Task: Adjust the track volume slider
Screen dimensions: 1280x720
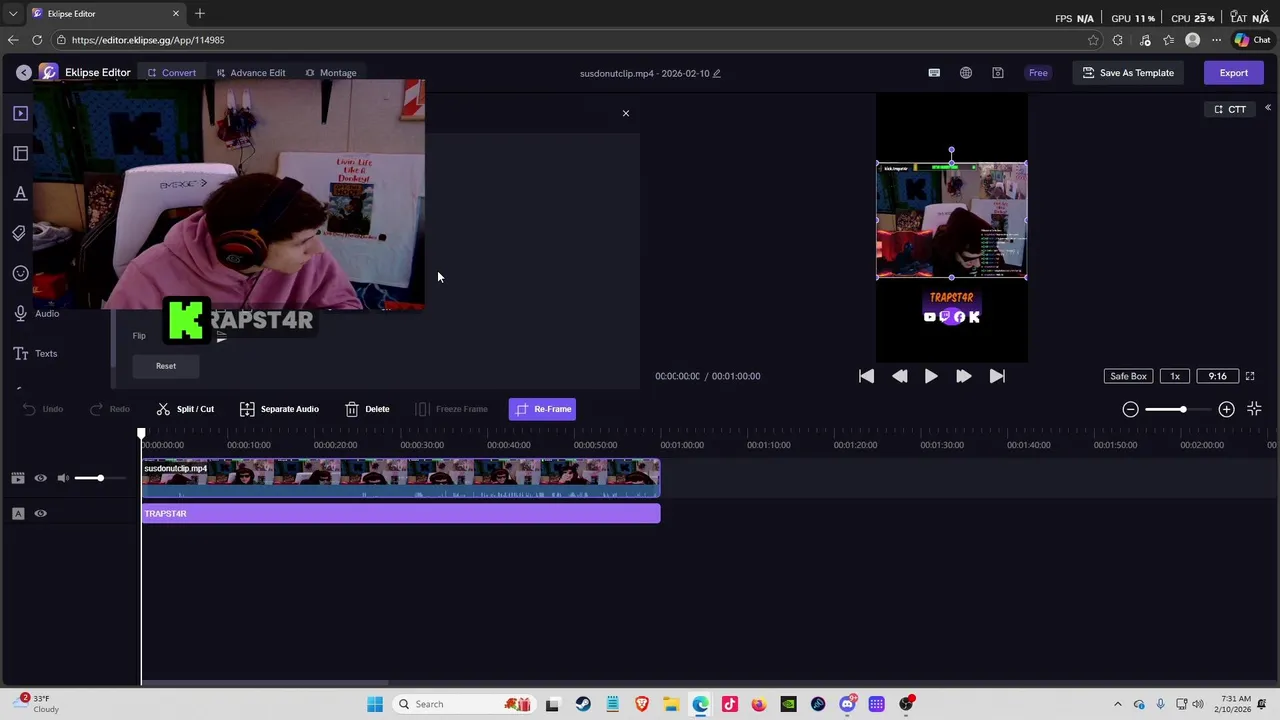Action: pyautogui.click(x=100, y=478)
